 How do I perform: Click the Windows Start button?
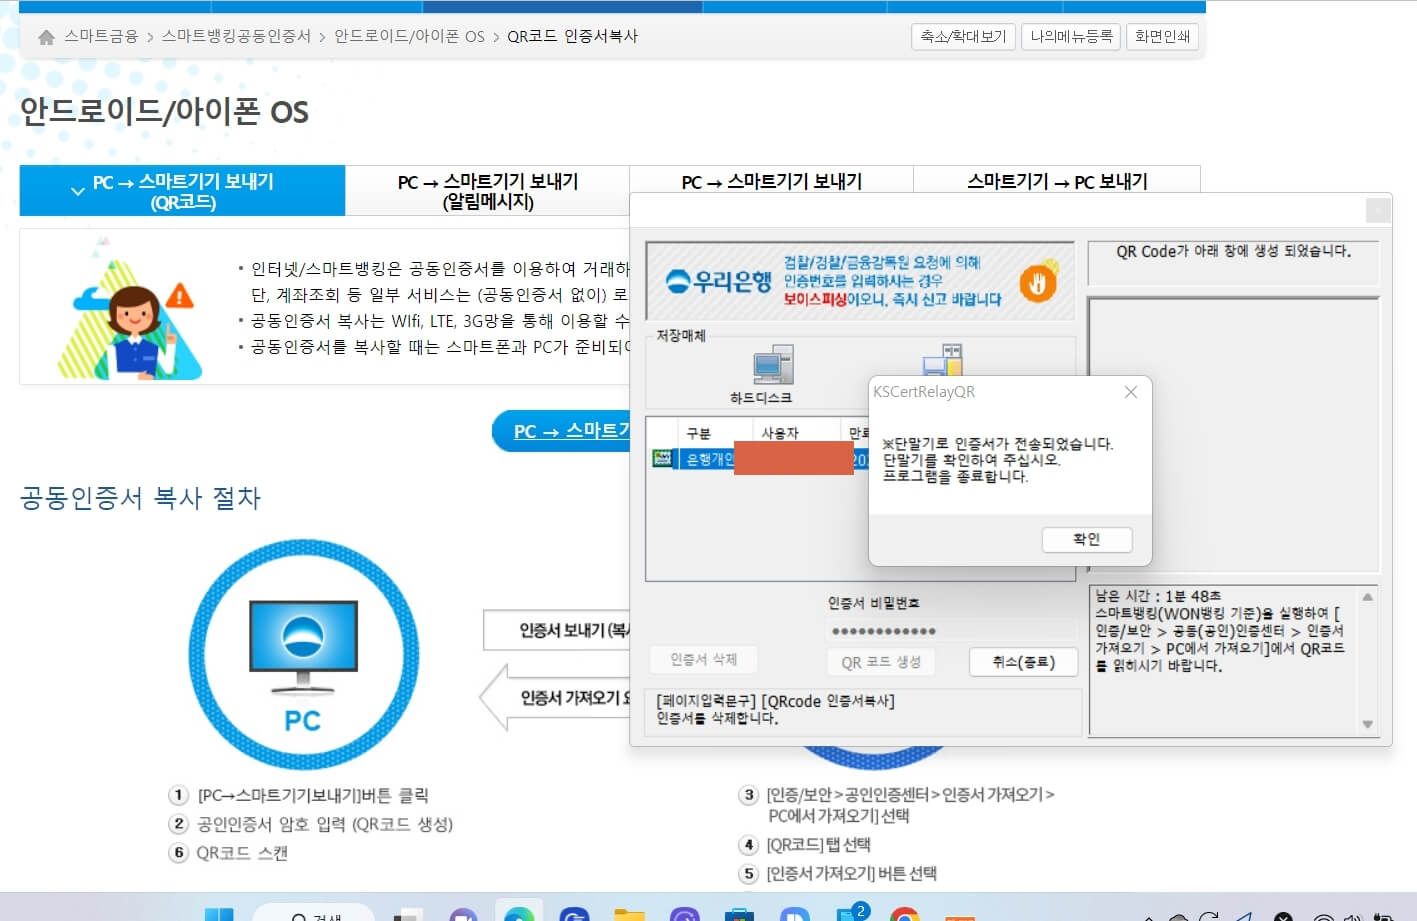click(220, 914)
